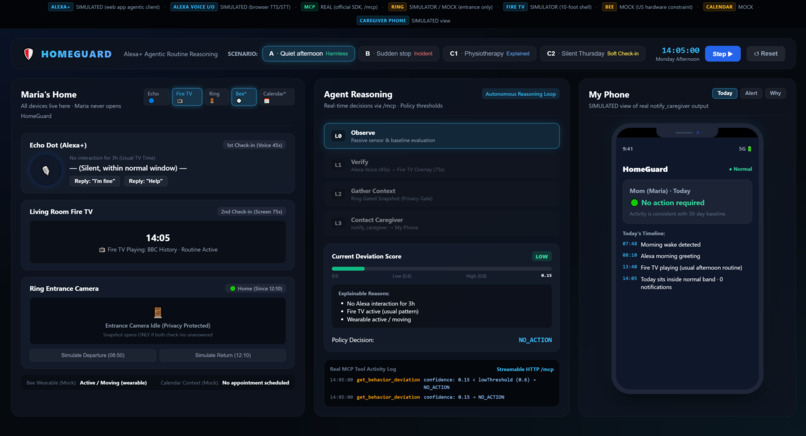Click the Echo Dot microphone orb icon

(46, 170)
